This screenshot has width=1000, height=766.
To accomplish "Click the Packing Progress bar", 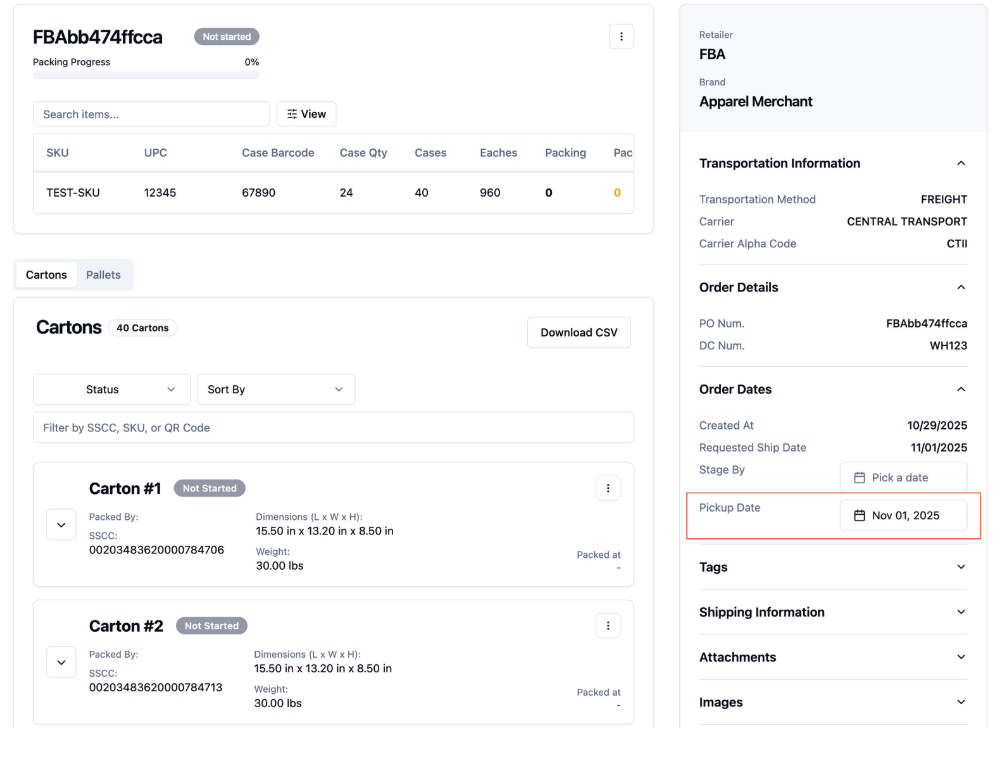I will tap(146, 75).
